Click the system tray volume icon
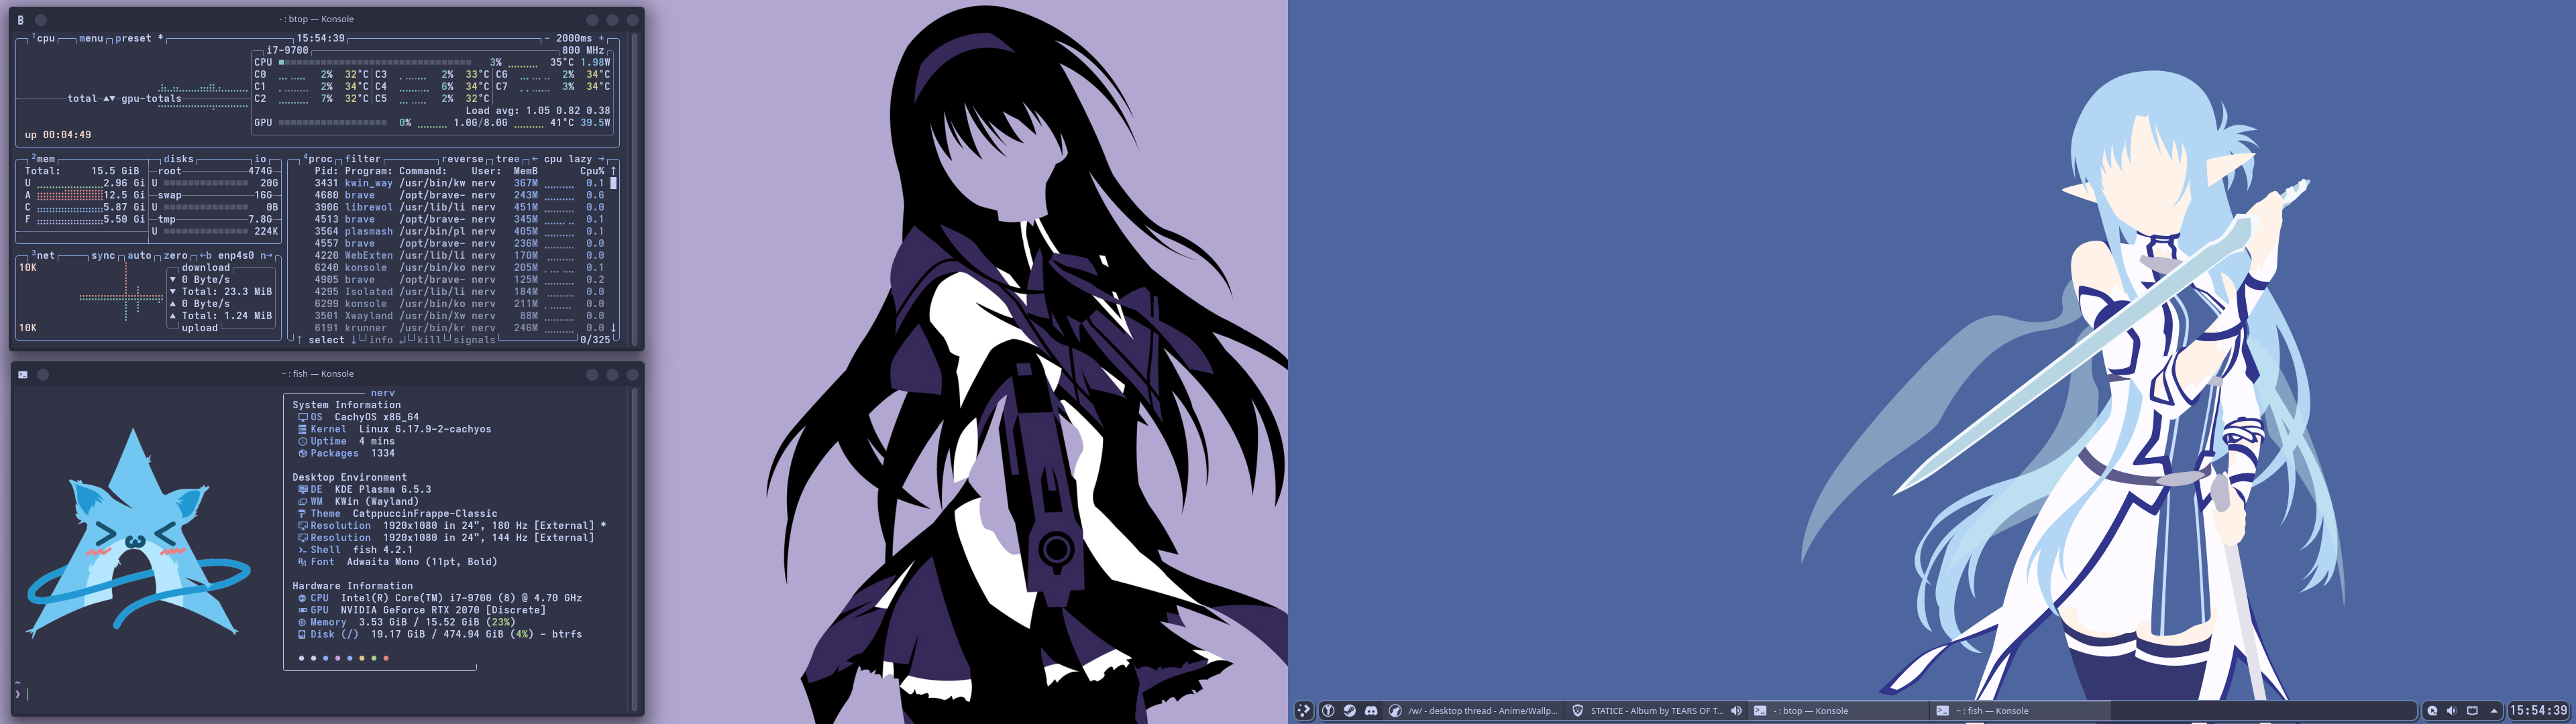Image resolution: width=2576 pixels, height=724 pixels. click(x=2451, y=711)
